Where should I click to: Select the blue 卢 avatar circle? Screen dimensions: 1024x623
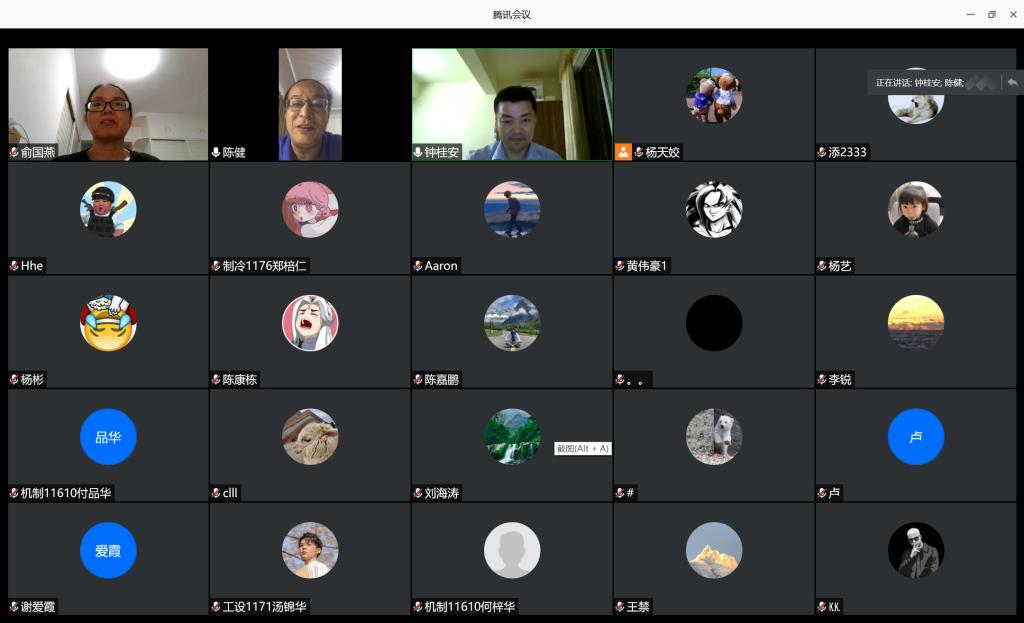[x=915, y=437]
